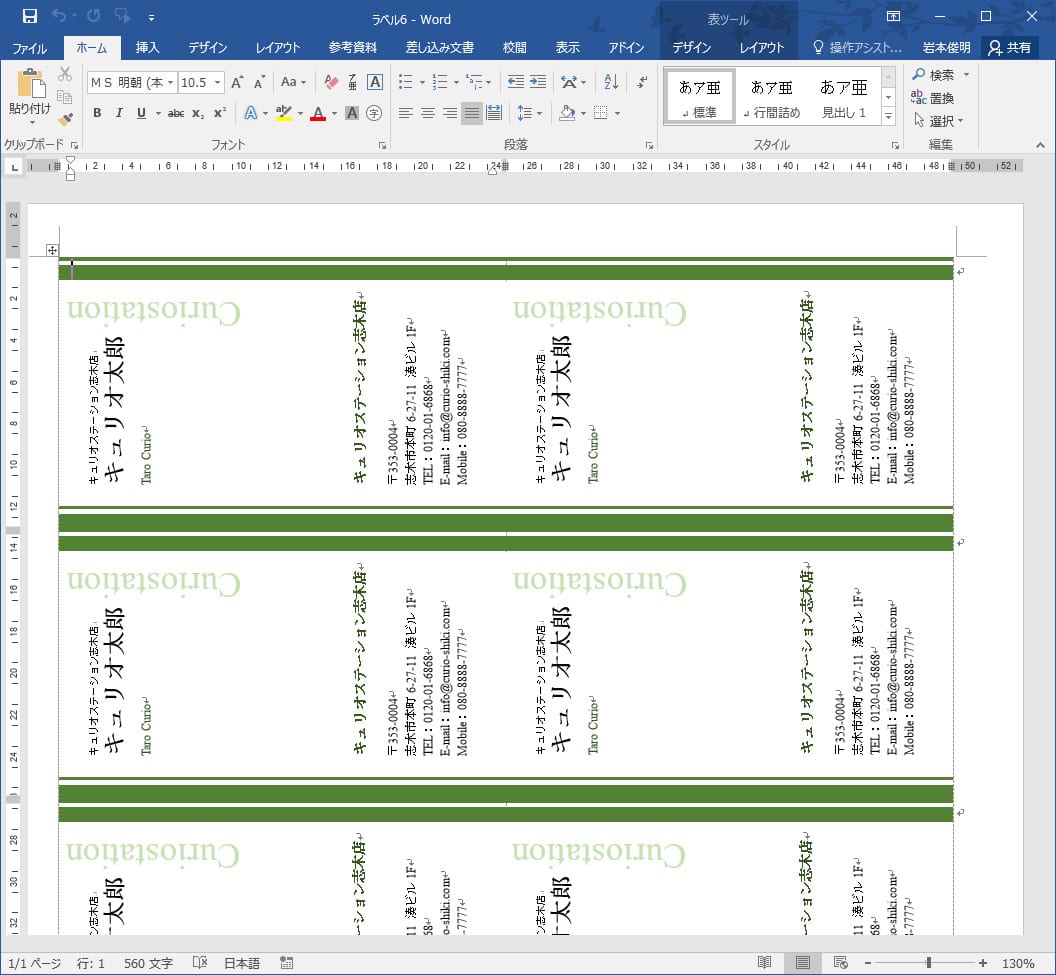Open borders dropdown arrow
Screen dimensions: 1056x975
pos(617,113)
